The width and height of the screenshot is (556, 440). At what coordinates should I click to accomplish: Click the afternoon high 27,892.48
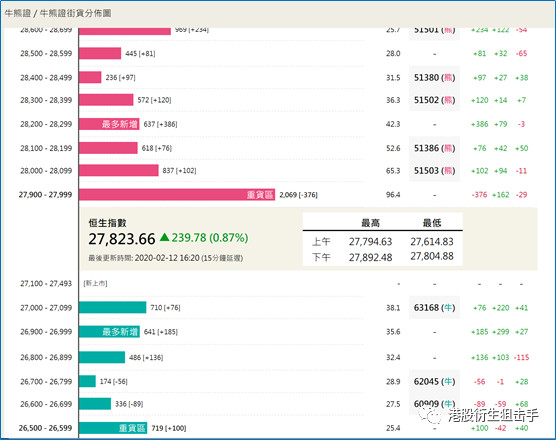[371, 257]
